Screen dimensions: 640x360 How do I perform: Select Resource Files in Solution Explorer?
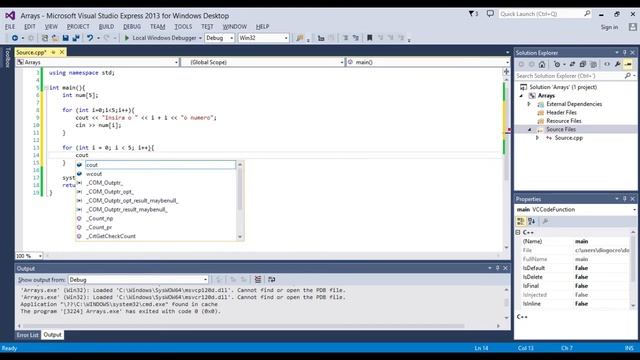click(564, 121)
